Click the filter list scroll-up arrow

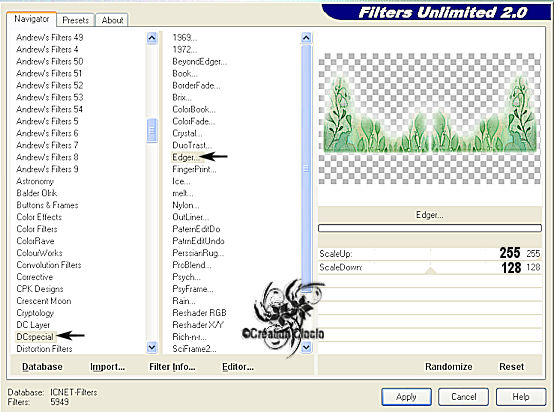(306, 38)
